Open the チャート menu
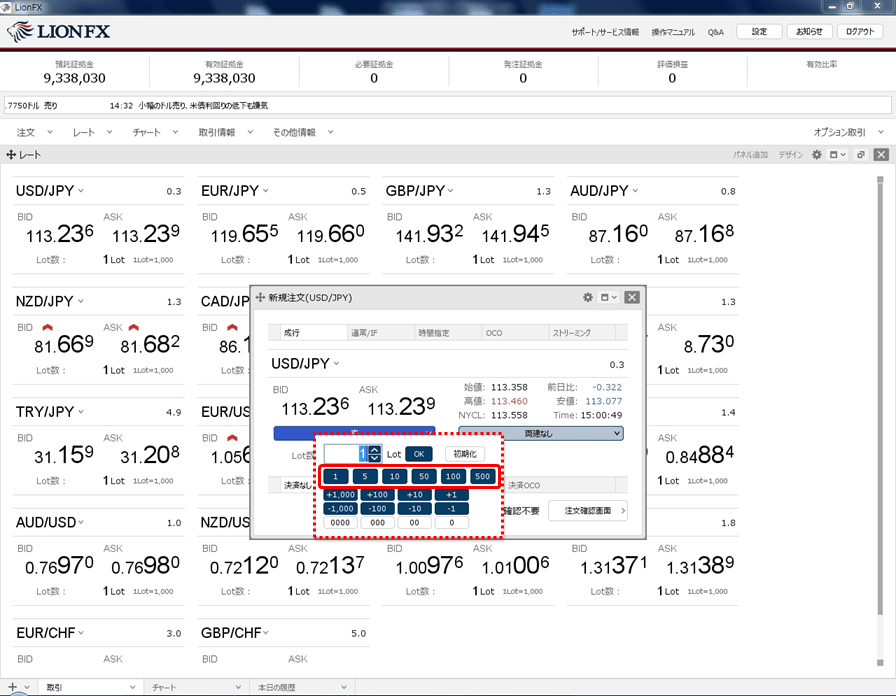Screen dimensions: 896x696 click(155, 132)
